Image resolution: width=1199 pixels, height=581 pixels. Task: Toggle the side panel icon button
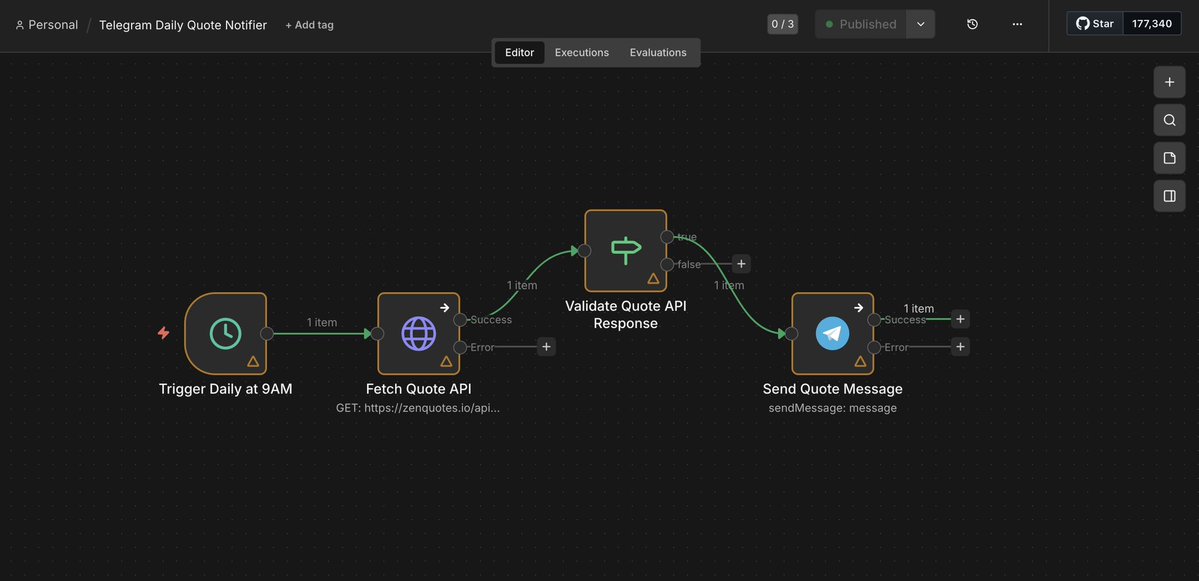pos(1169,196)
